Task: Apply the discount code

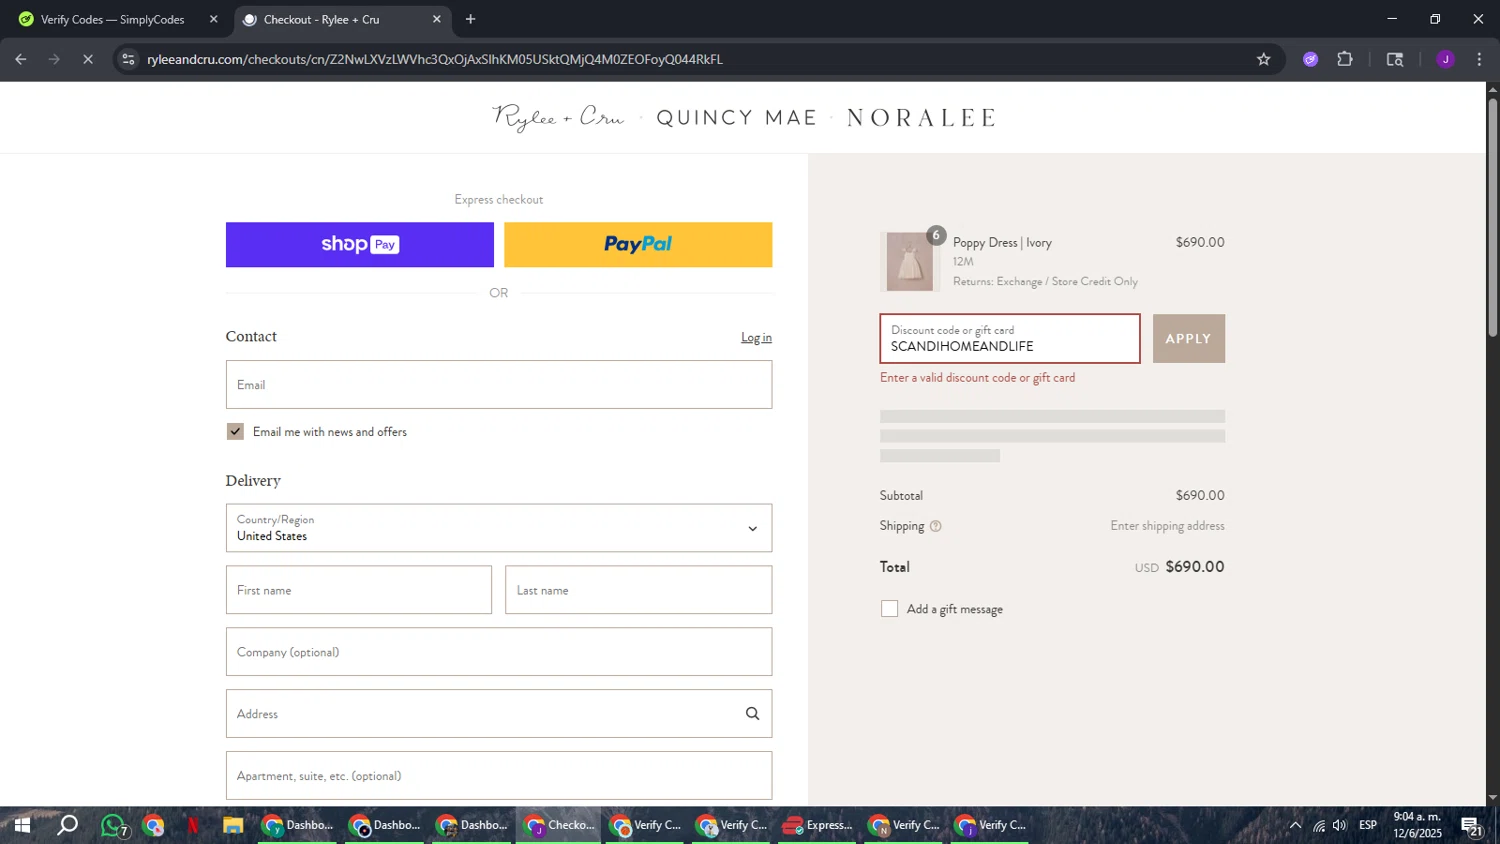Action: (1188, 339)
